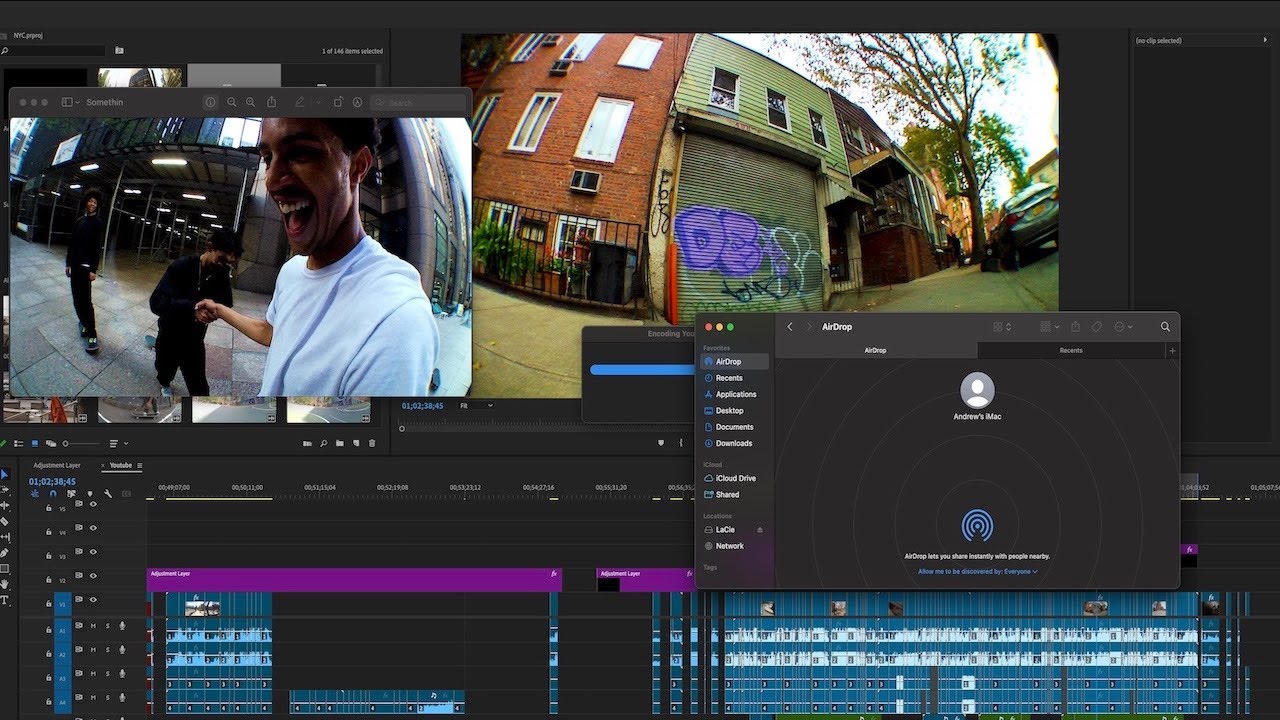Select the Type tool
The height and width of the screenshot is (720, 1280).
tap(5, 600)
